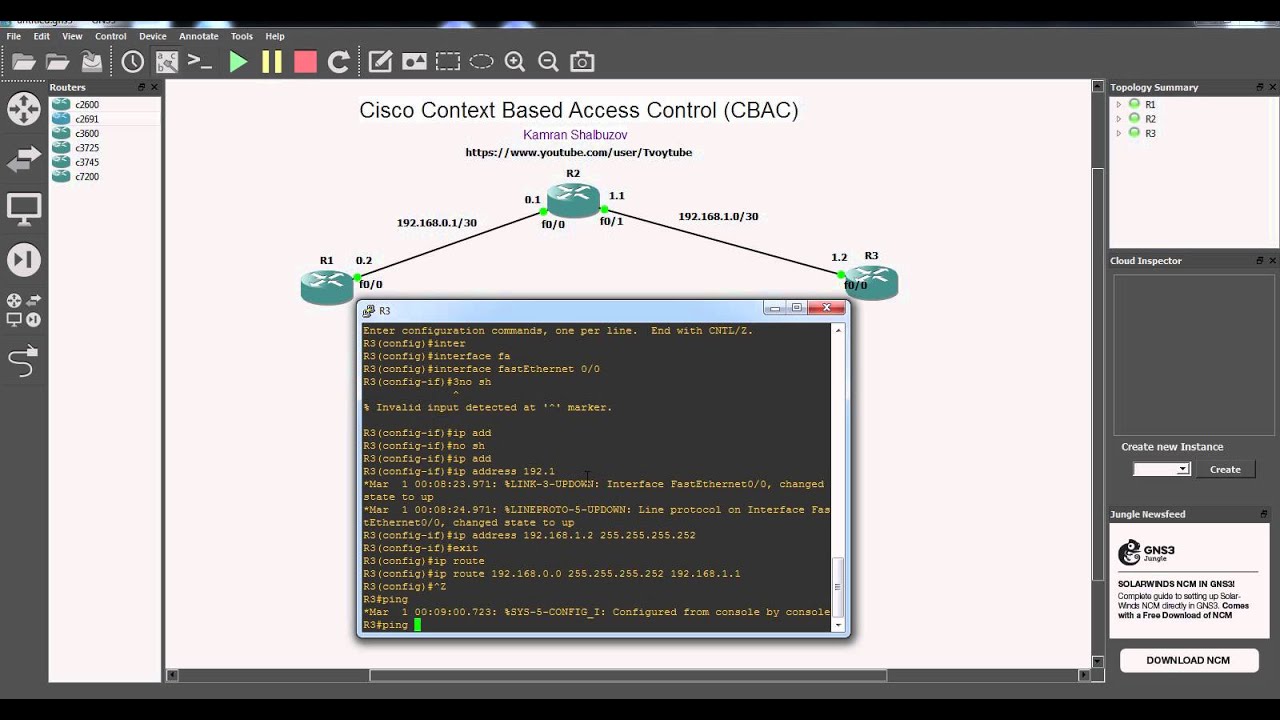Browse security devices sidebar icon
1280x720 pixels.
pos(24,261)
